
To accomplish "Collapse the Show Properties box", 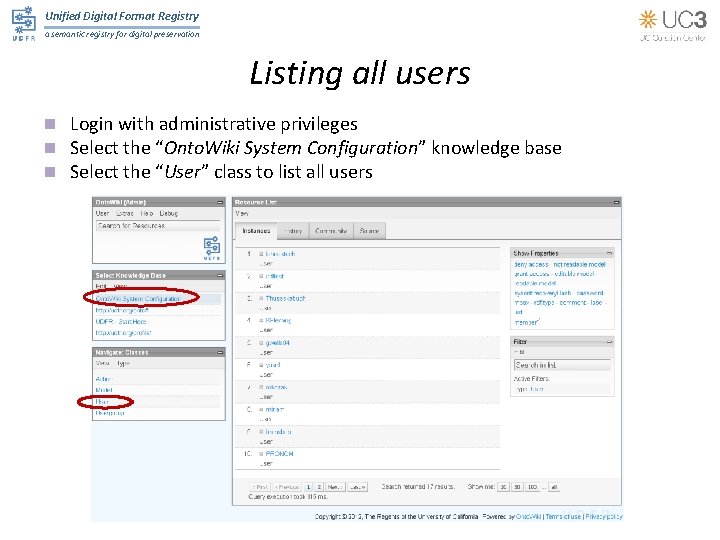I will (609, 253).
